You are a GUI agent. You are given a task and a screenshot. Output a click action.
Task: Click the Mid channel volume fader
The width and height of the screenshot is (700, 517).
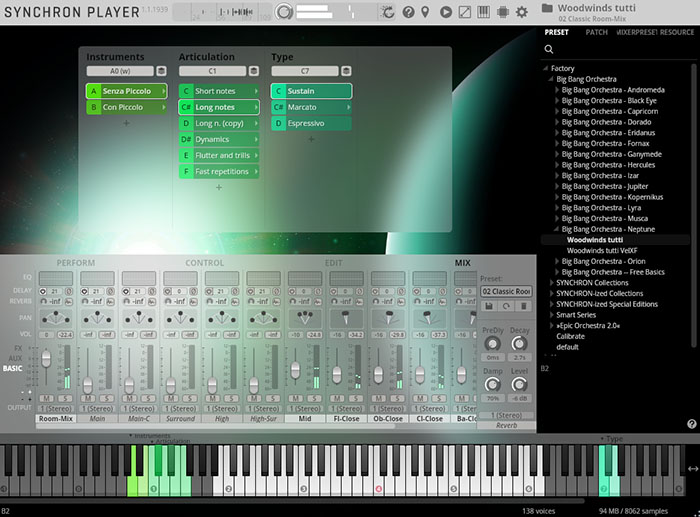295,370
